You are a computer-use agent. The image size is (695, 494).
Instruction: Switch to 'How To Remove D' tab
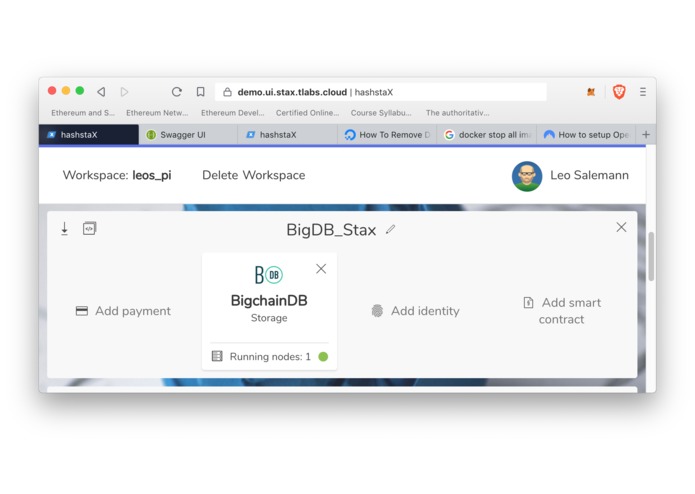387,135
